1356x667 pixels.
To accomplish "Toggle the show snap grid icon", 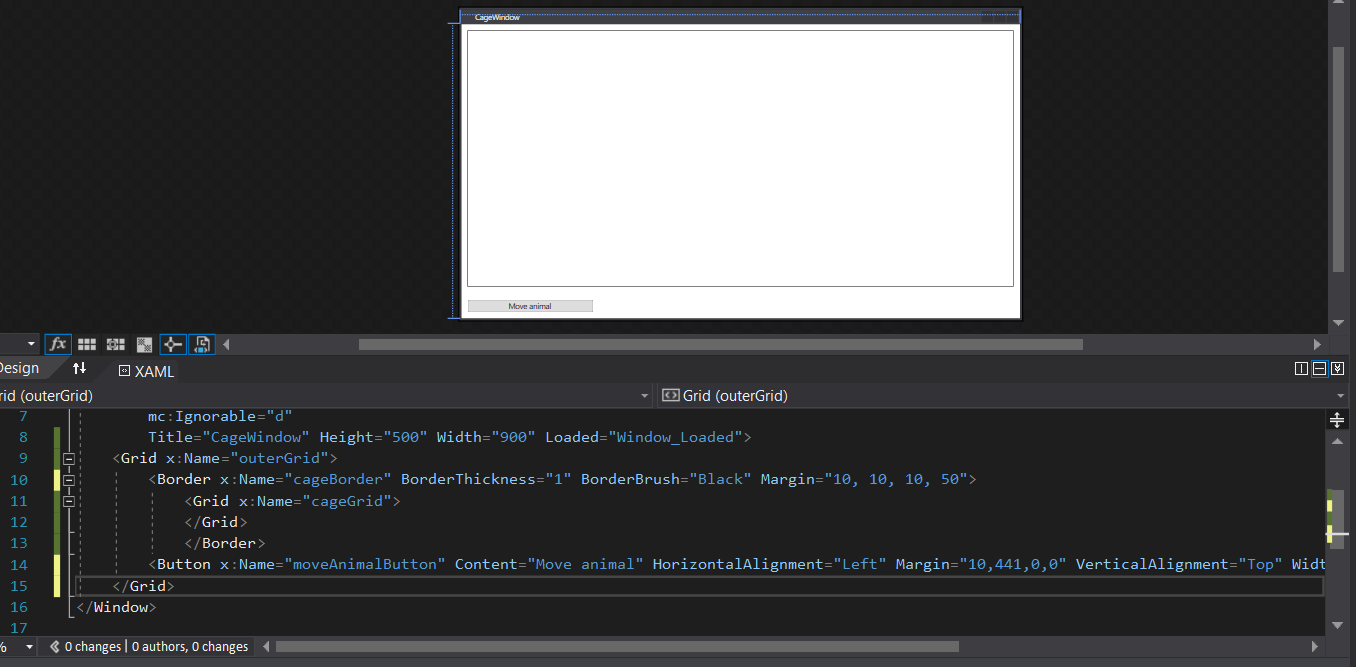I will click(x=87, y=344).
